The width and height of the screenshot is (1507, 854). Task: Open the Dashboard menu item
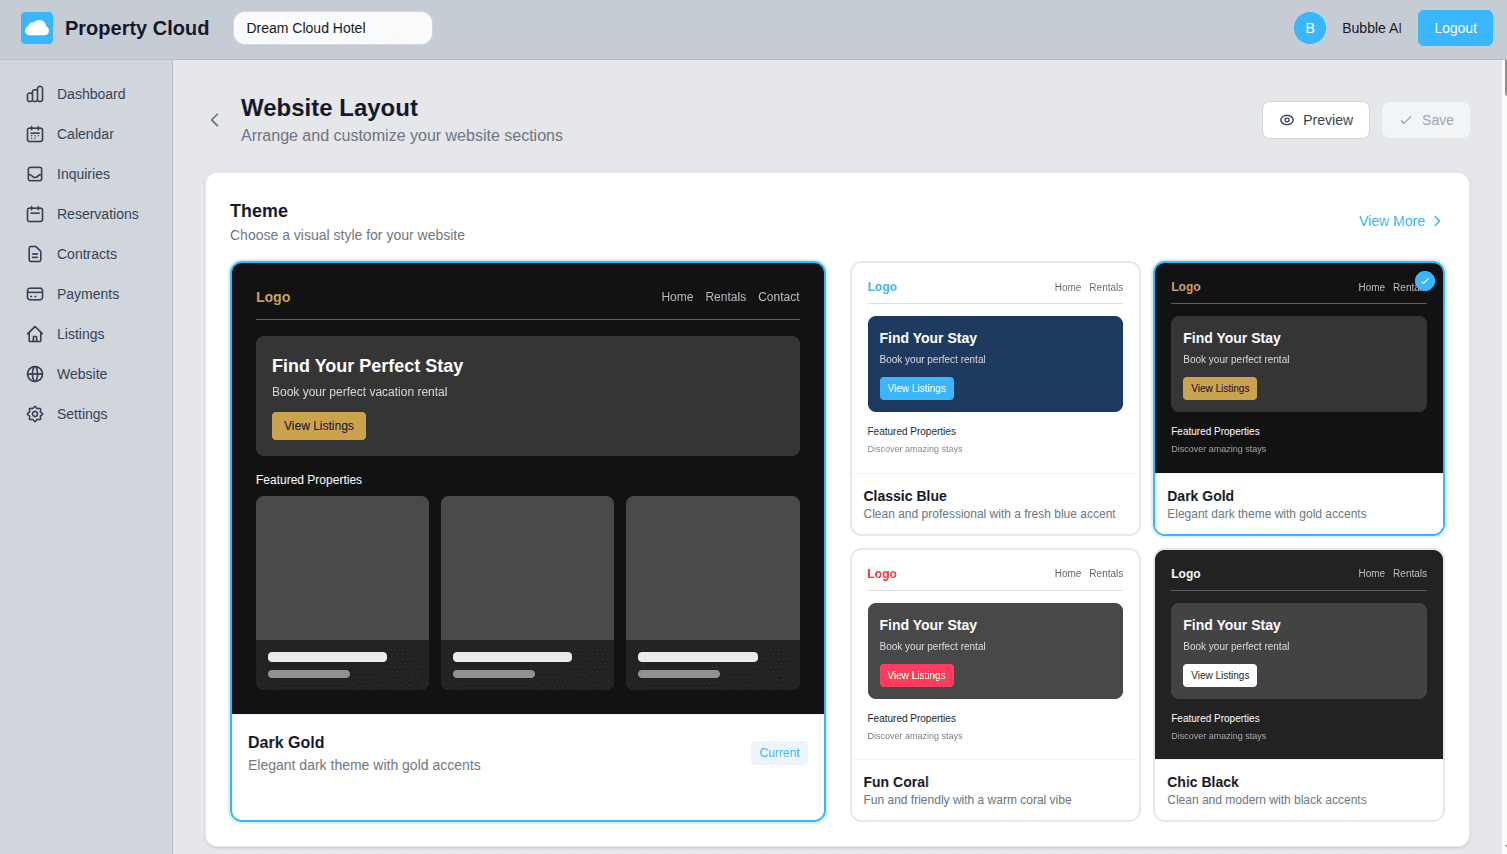coord(86,94)
